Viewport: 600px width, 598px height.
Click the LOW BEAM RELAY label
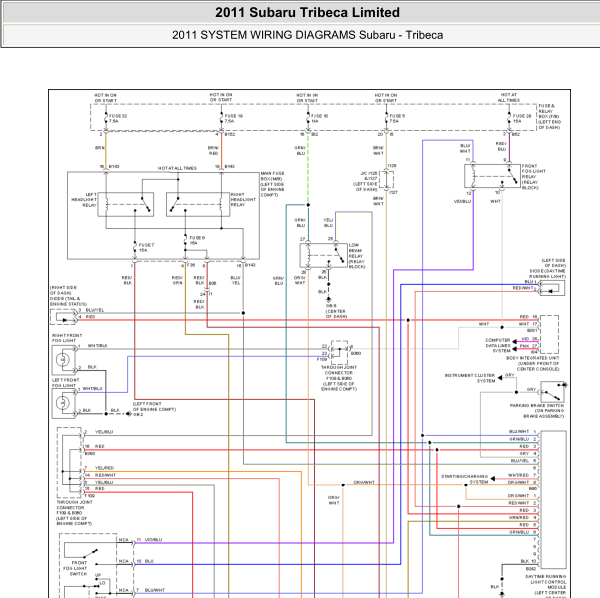[357, 256]
